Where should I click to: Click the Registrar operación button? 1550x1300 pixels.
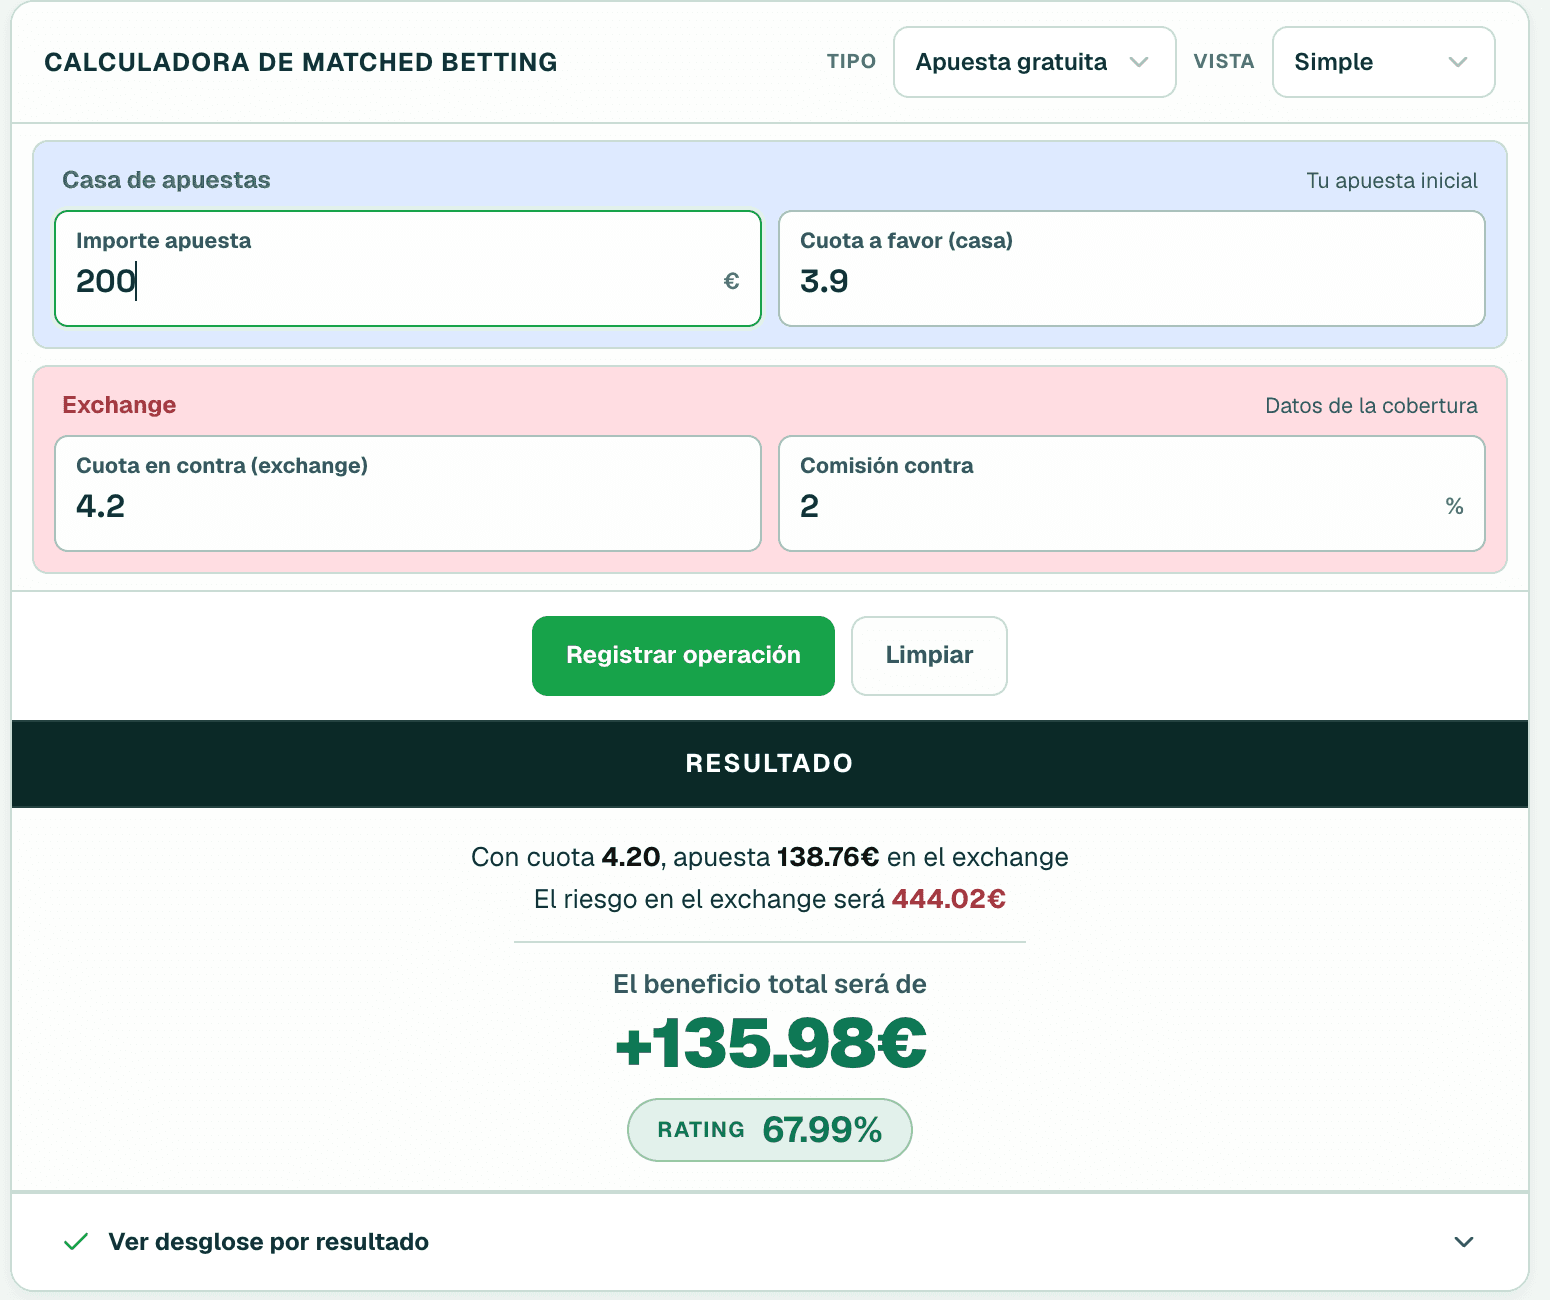pyautogui.click(x=683, y=656)
